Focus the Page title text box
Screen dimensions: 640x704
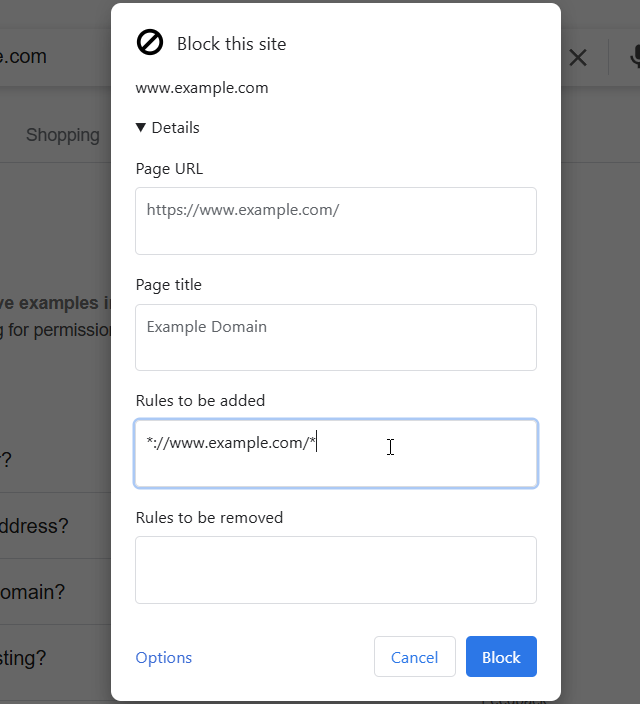coord(335,337)
